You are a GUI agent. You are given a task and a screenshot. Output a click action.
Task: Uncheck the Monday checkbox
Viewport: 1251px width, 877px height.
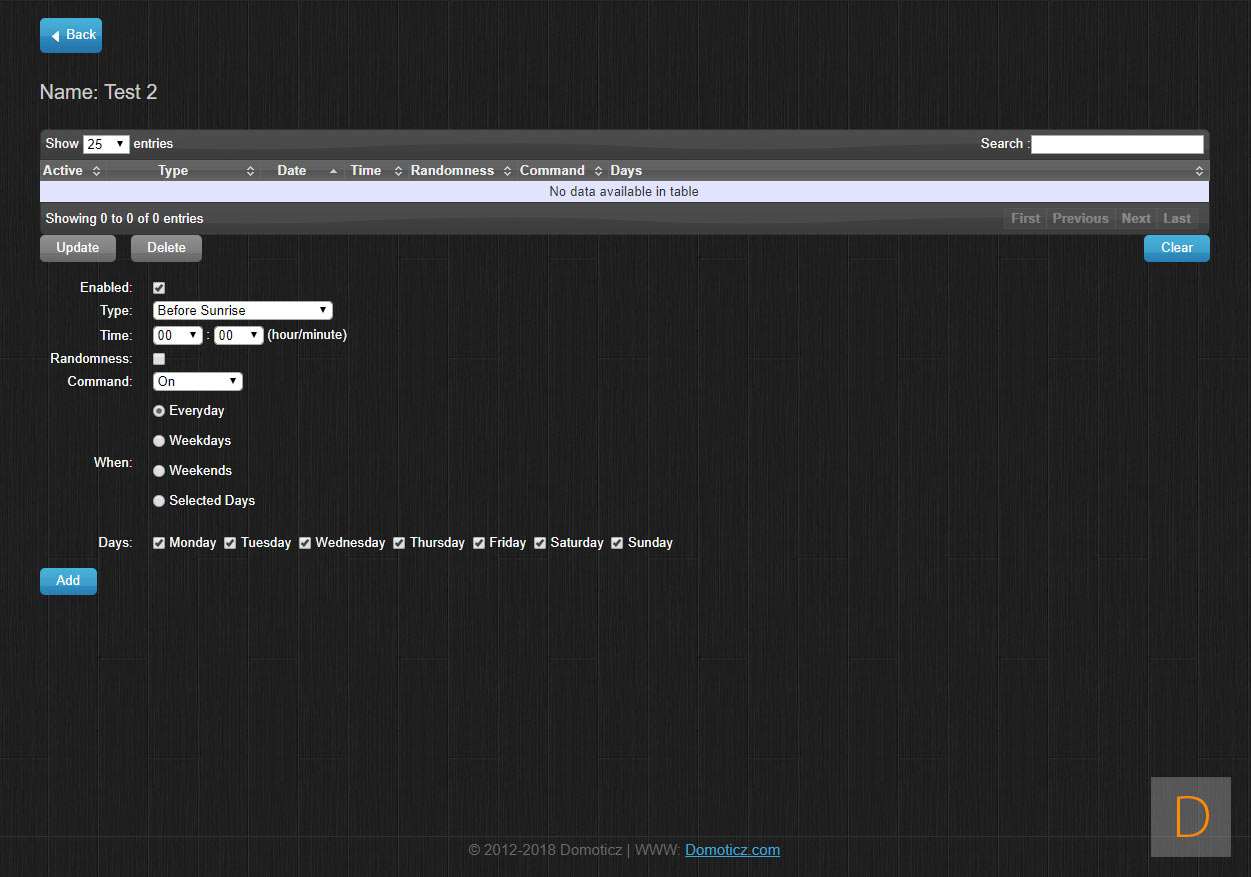click(x=159, y=543)
